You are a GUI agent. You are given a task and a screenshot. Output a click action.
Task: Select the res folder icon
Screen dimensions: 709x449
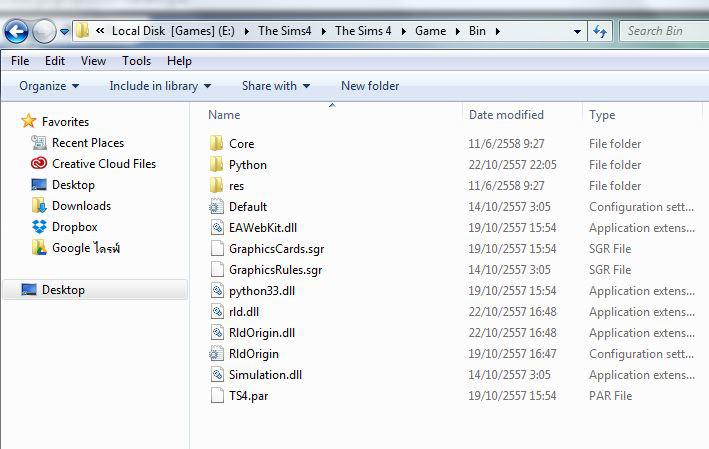tap(216, 185)
